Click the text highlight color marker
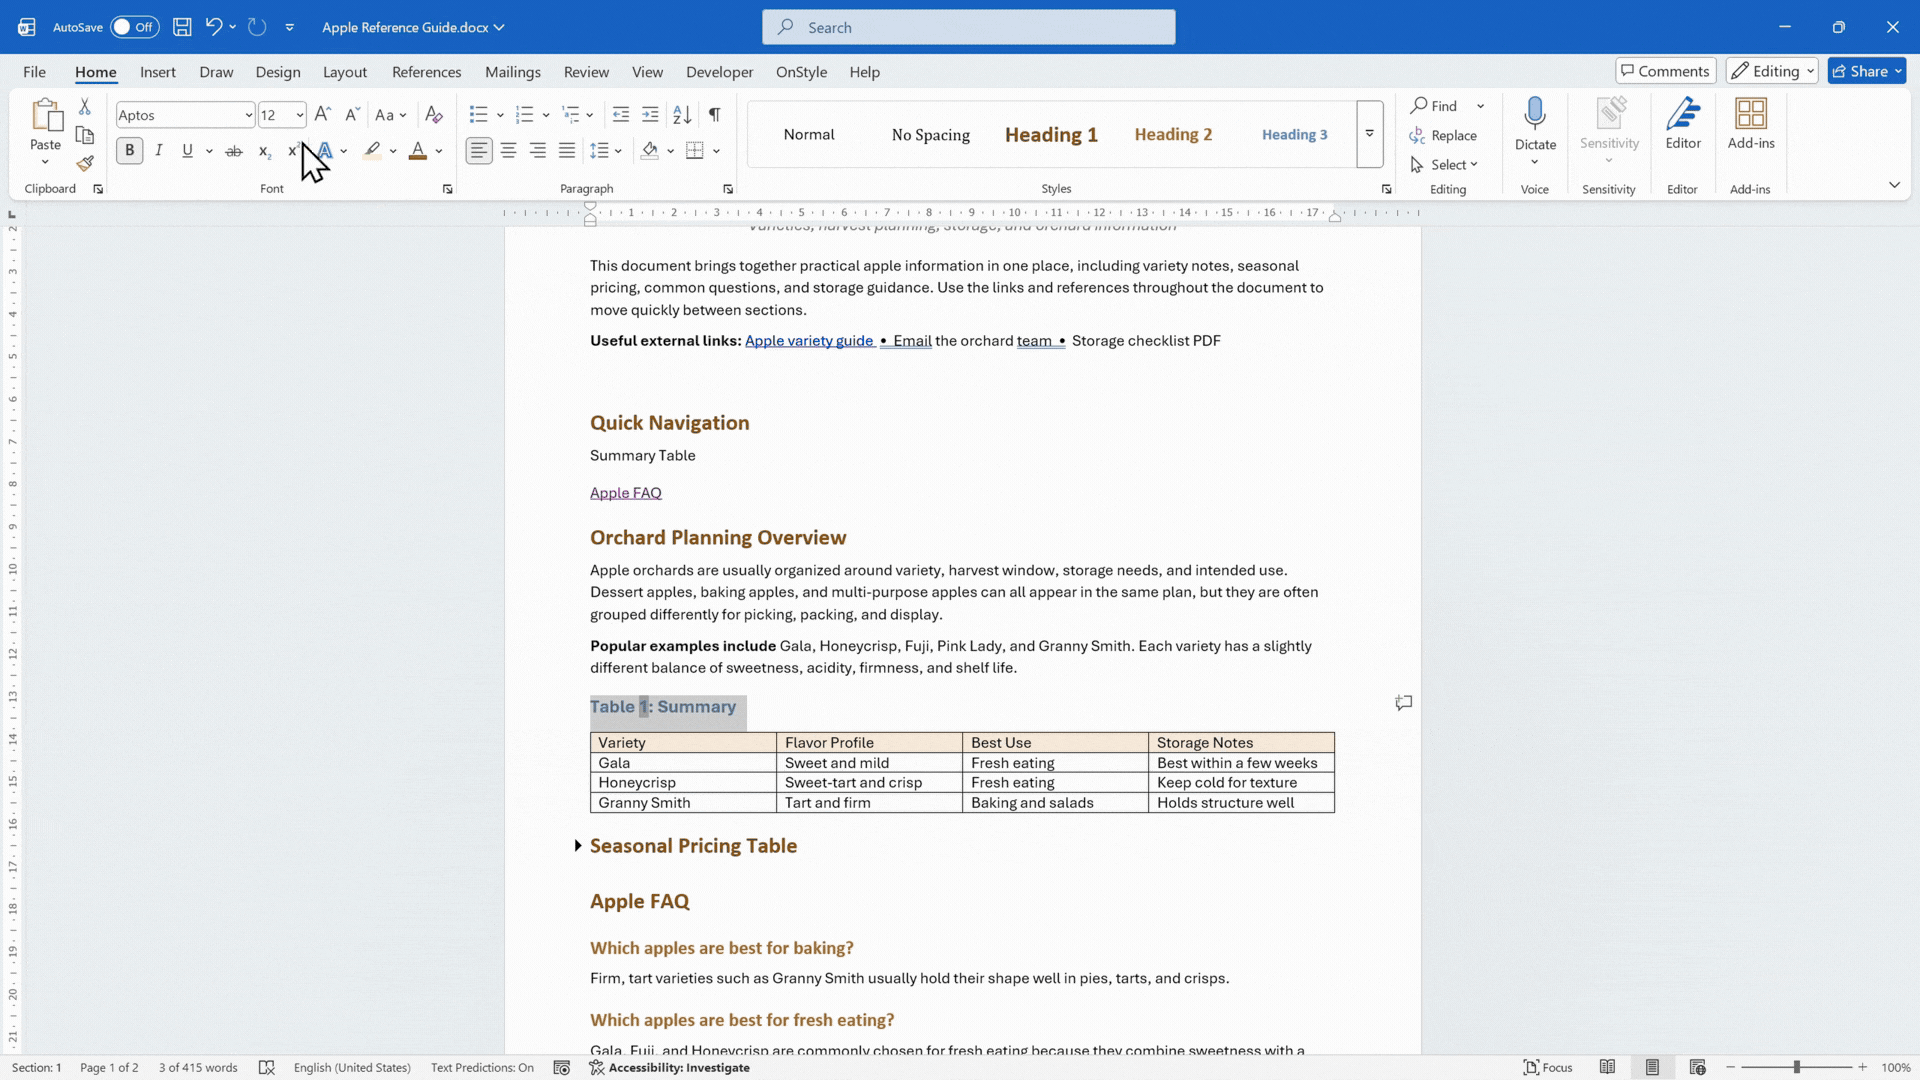The image size is (1920, 1080). point(372,151)
